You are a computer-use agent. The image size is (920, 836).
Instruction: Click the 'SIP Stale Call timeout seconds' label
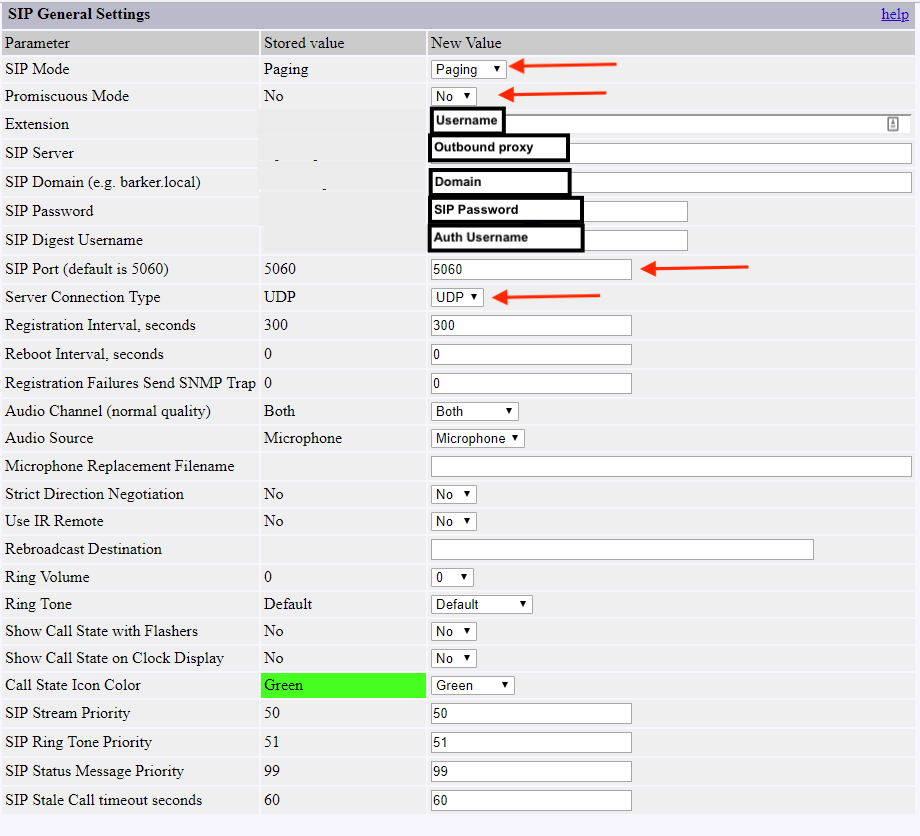tap(103, 800)
